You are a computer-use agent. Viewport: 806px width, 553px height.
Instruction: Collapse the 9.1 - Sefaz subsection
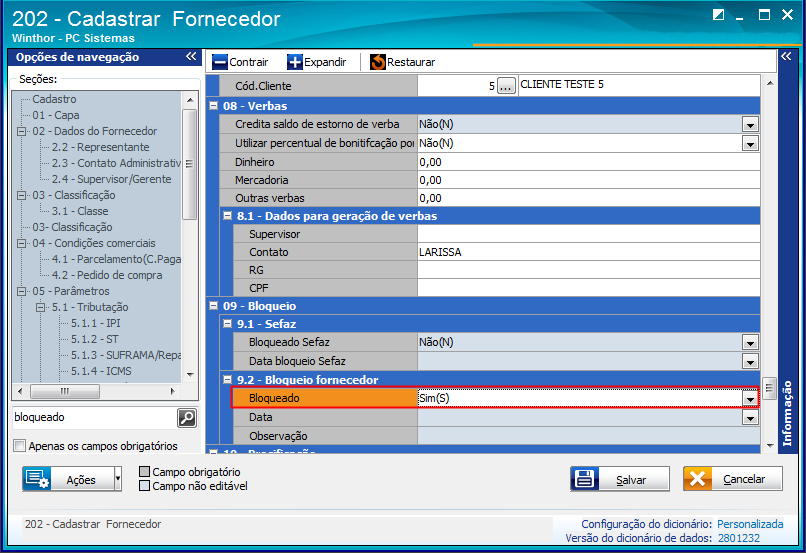point(228,324)
